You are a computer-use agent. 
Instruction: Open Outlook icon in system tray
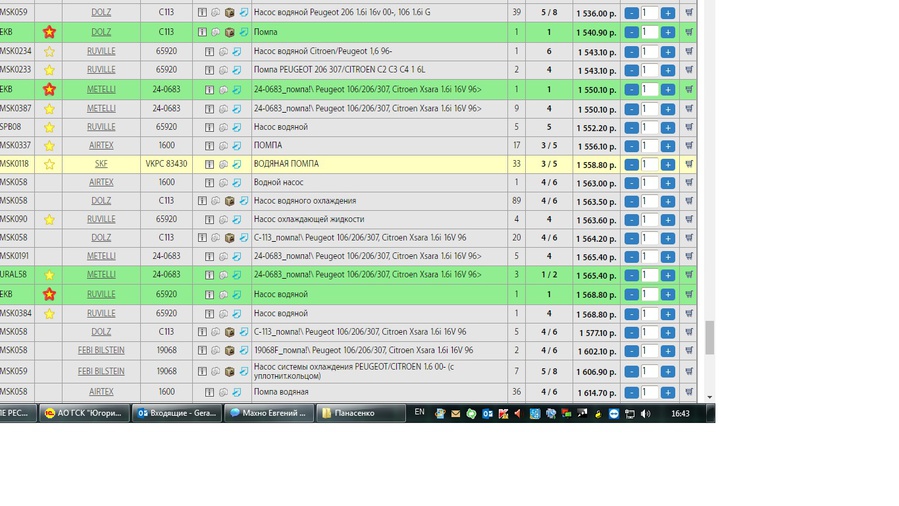[487, 414]
